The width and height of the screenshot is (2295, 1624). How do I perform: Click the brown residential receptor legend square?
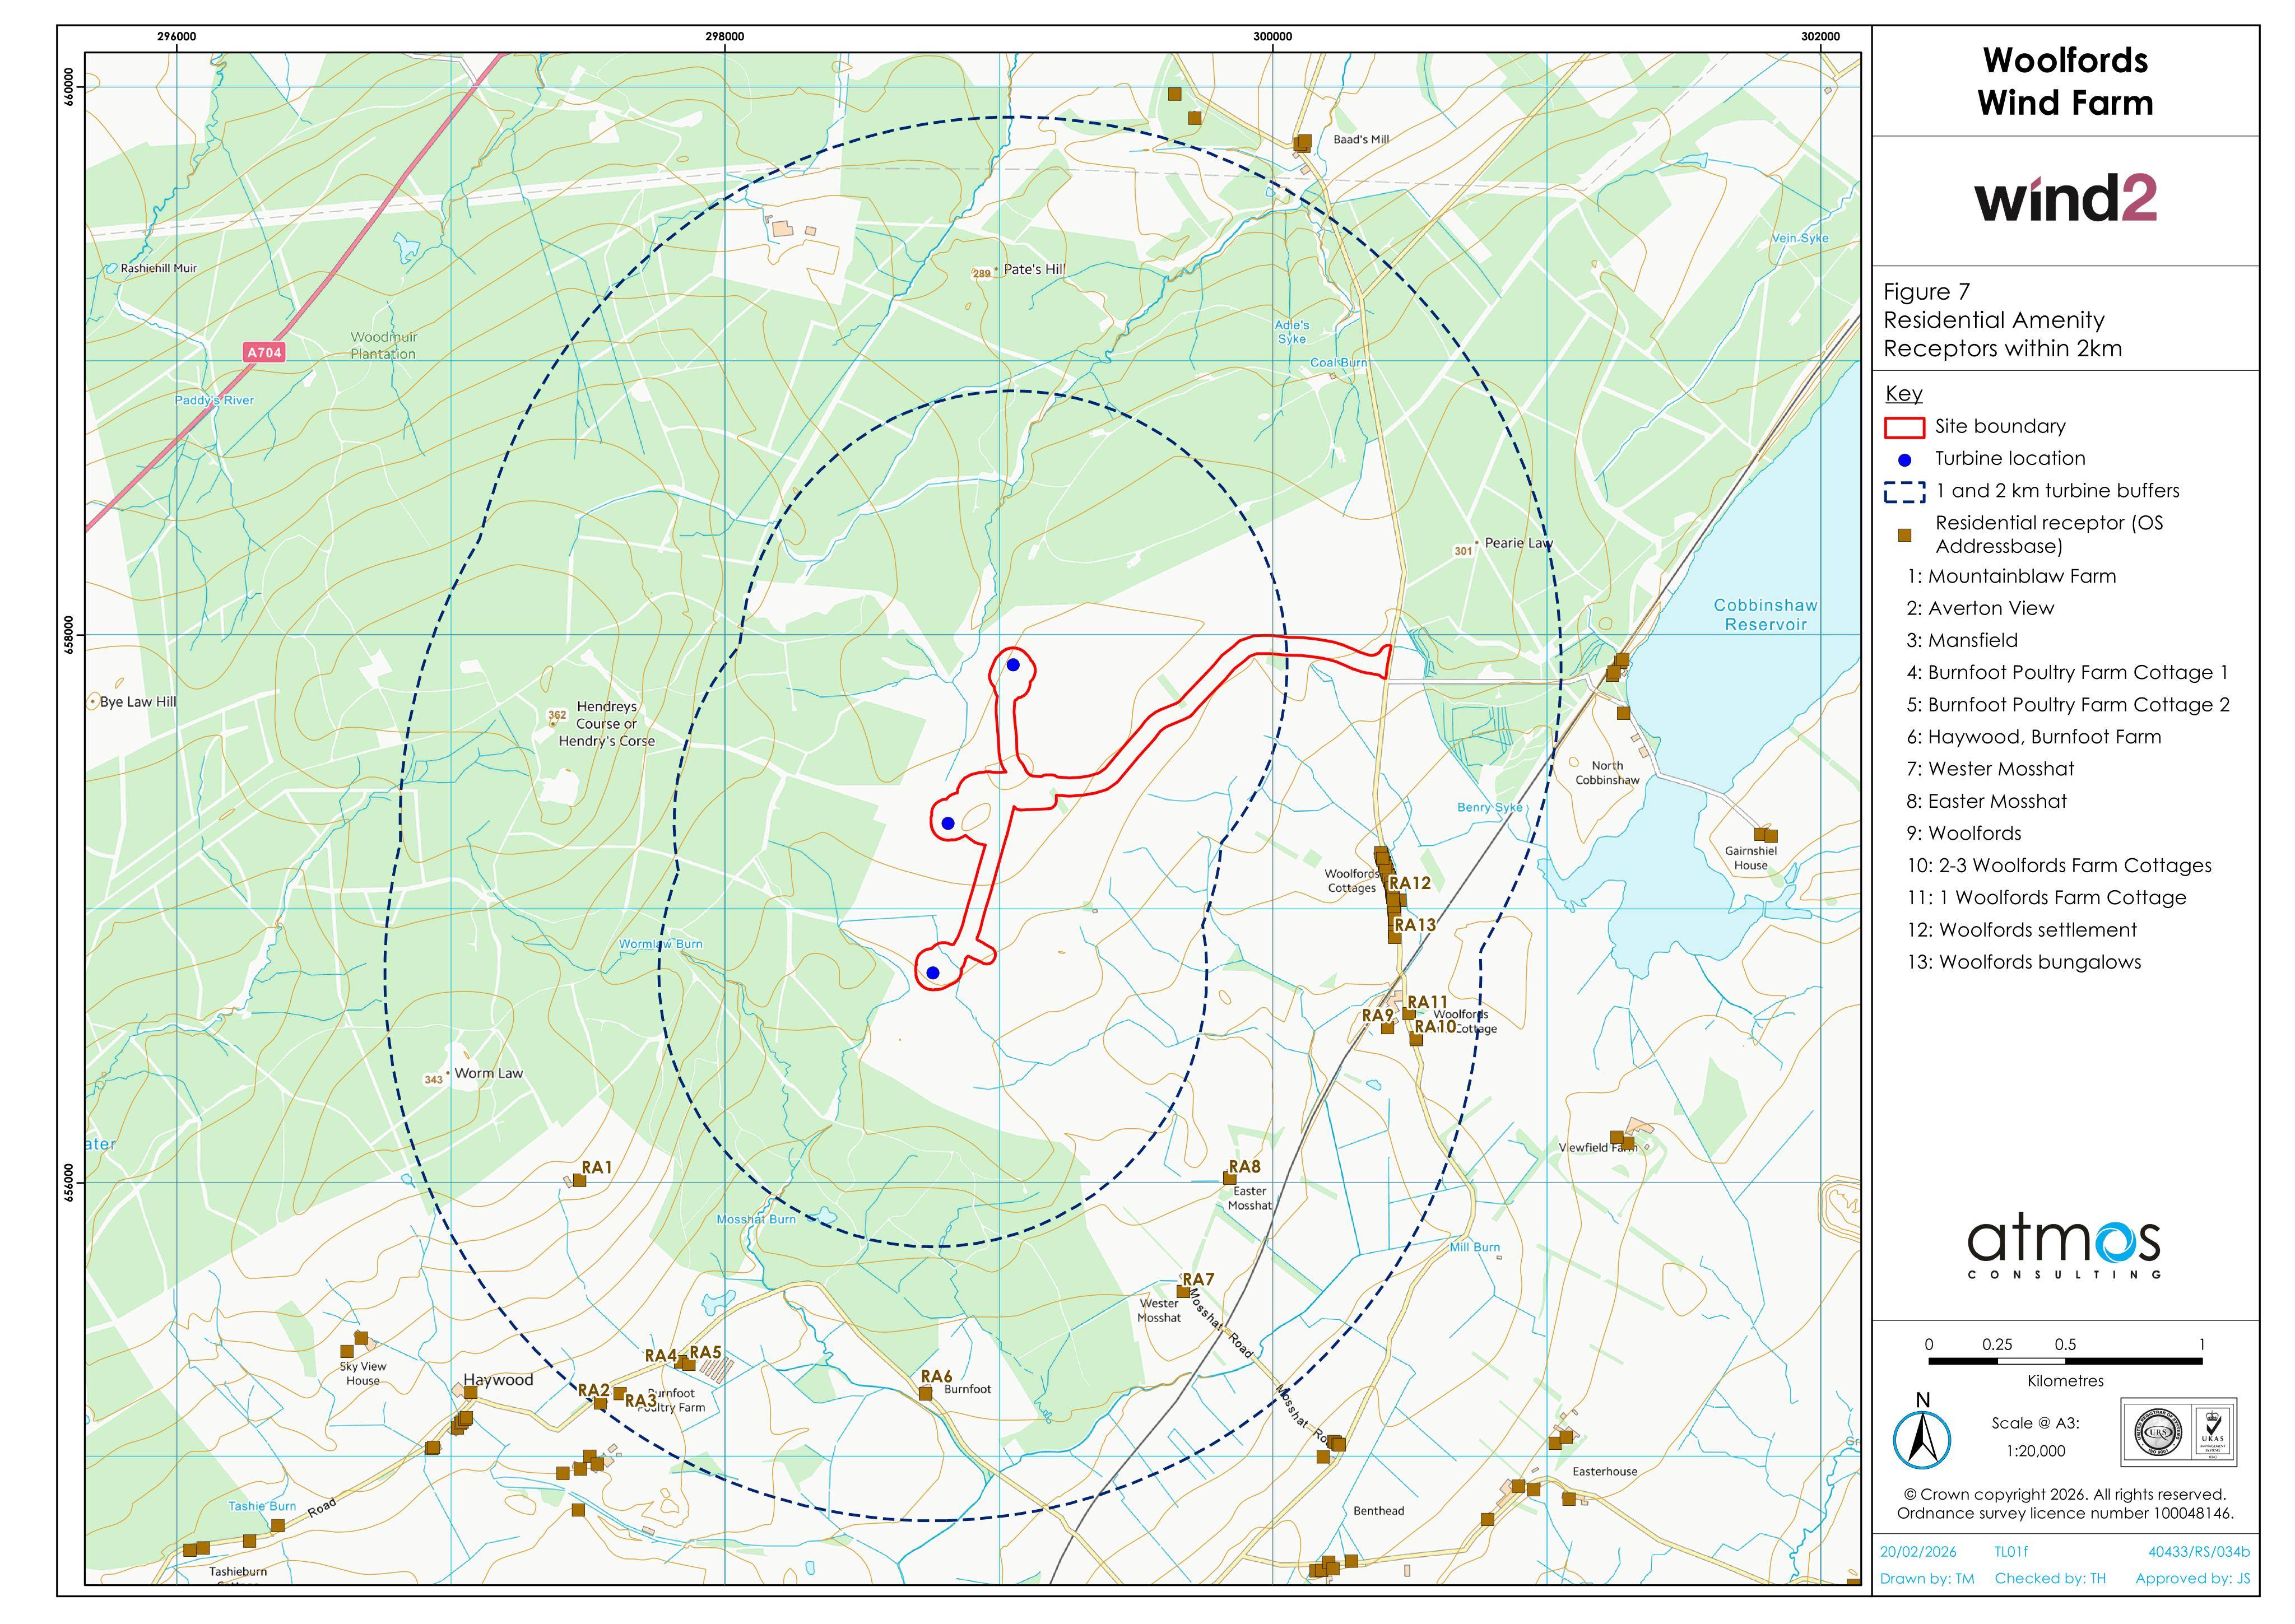[x=1904, y=536]
